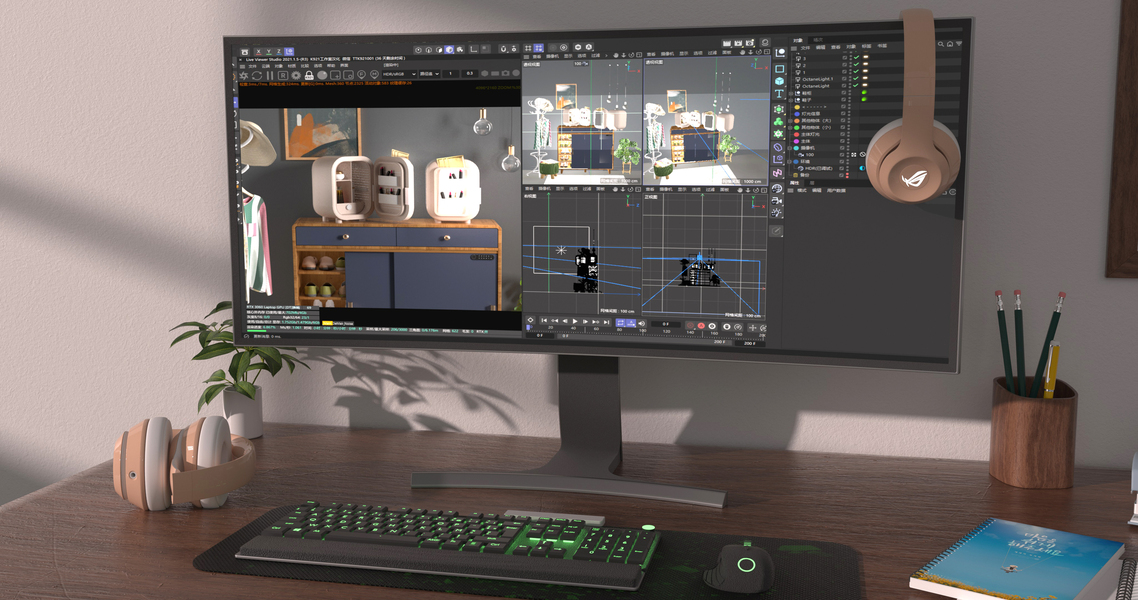Open the first Live Viewer menu after hamburger
This screenshot has height=600, width=1138.
(253, 66)
